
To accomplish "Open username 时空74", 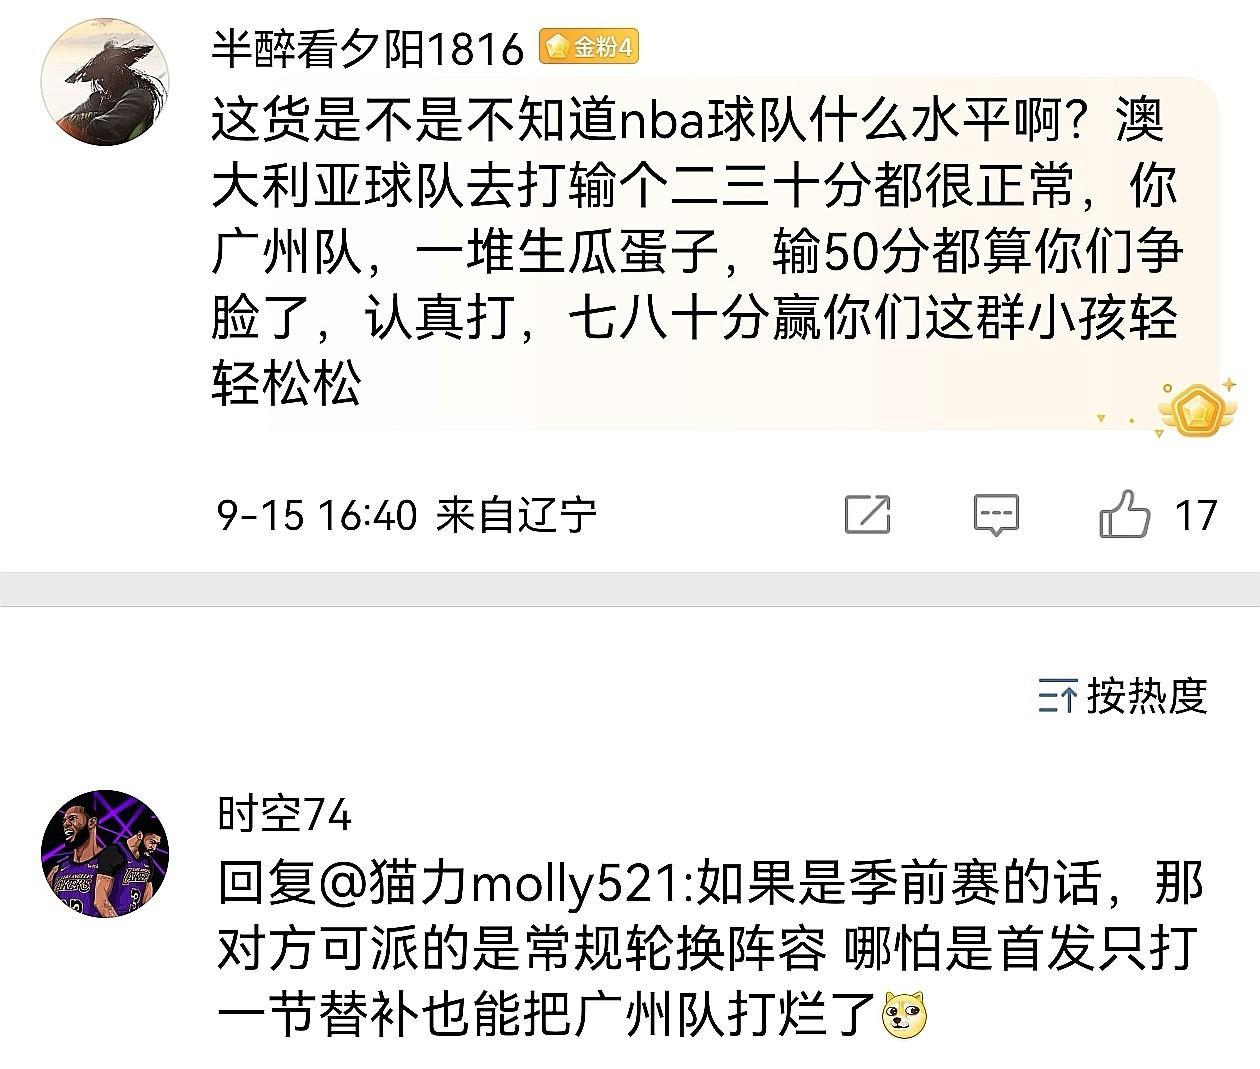I will 285,815.
